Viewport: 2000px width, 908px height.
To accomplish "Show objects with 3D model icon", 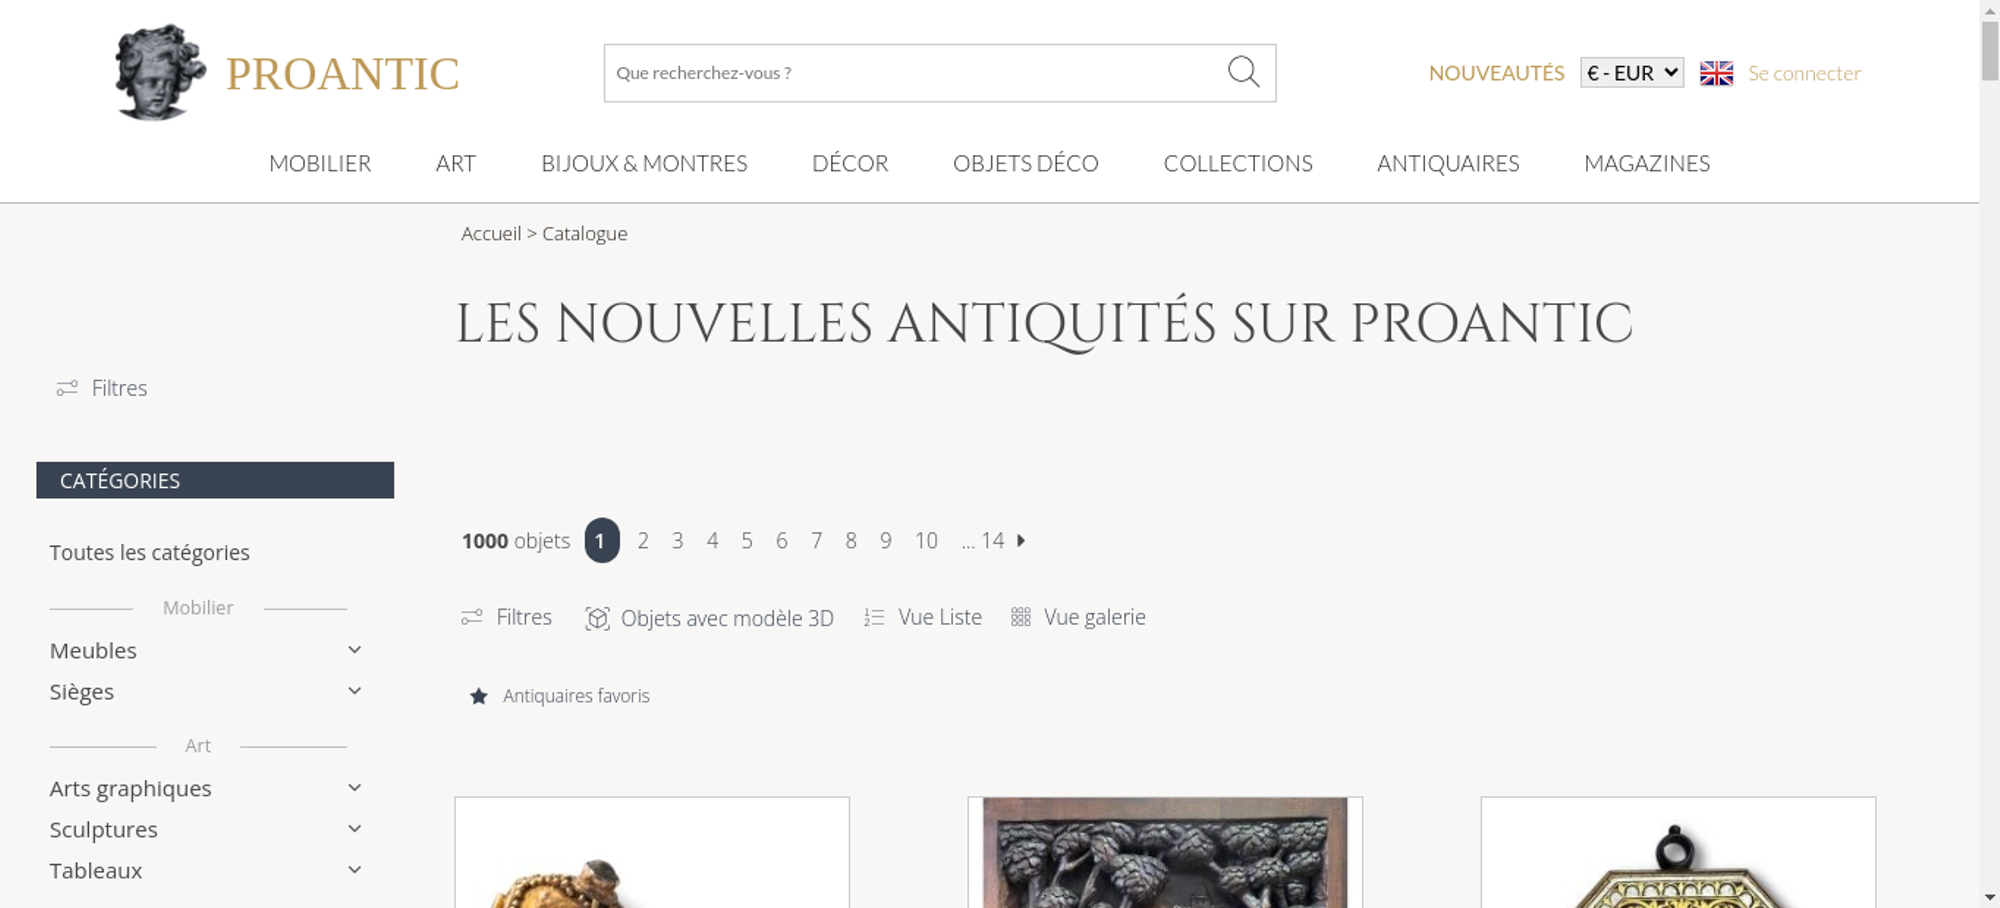I will (x=597, y=618).
